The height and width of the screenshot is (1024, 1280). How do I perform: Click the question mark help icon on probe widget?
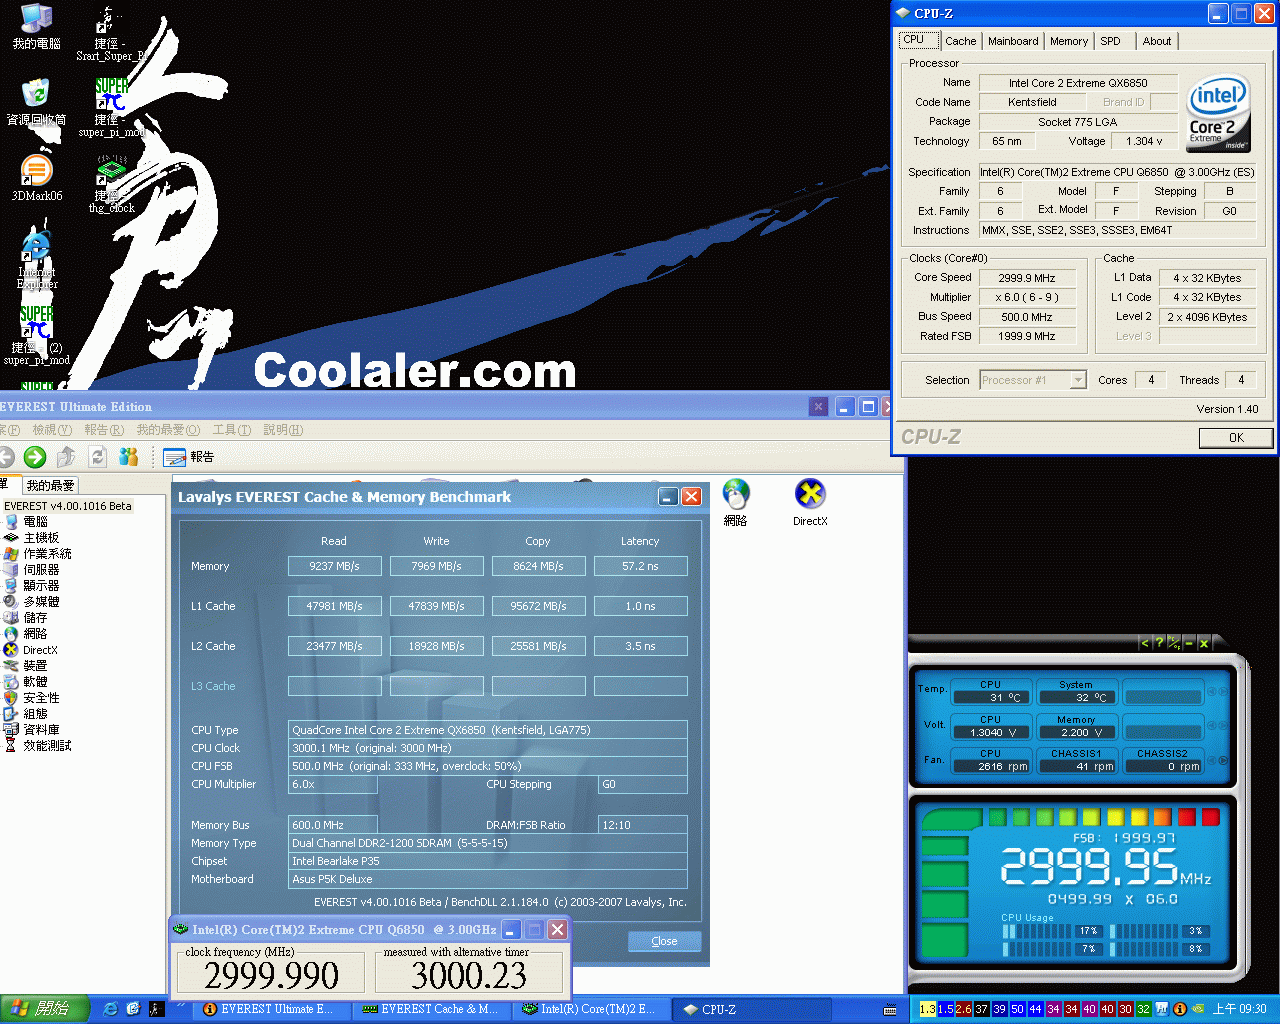point(1159,643)
